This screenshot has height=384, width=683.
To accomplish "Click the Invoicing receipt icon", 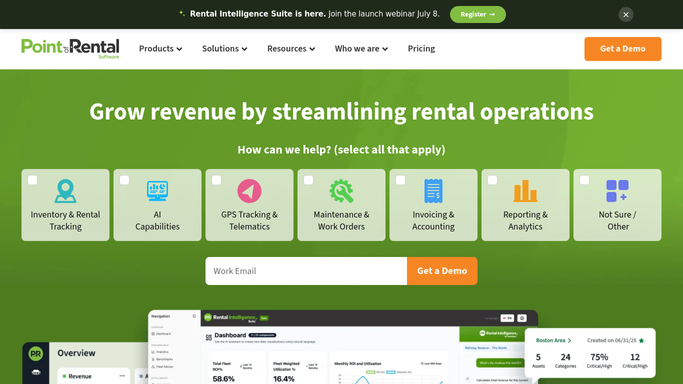I will point(433,191).
